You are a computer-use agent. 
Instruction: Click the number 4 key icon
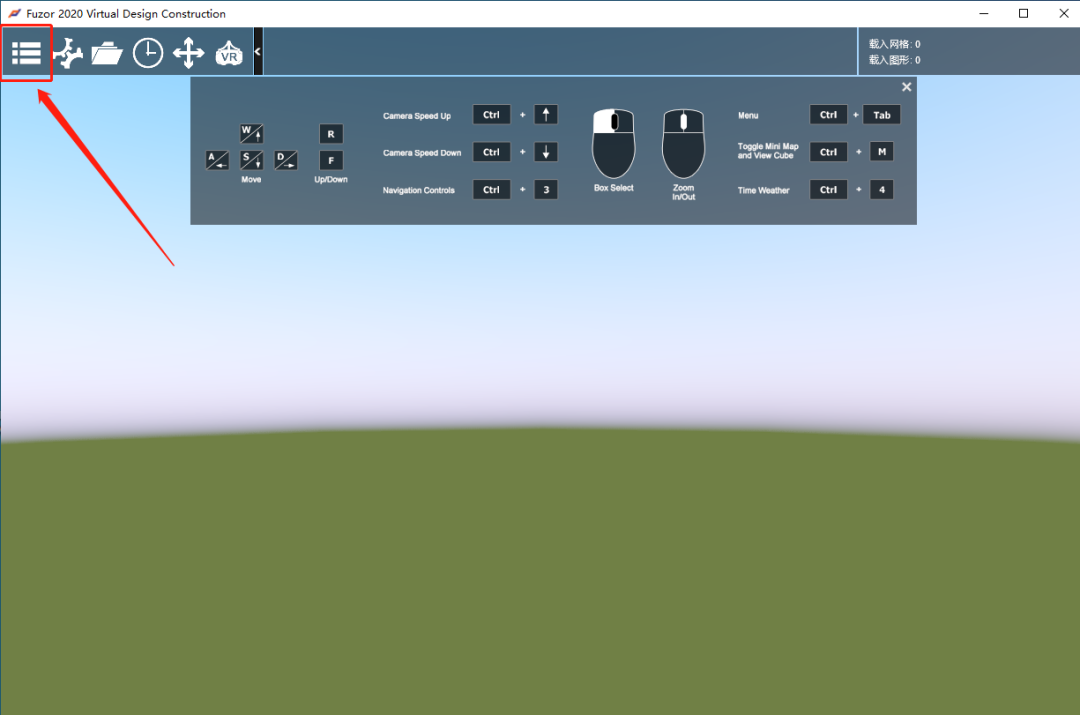pyautogui.click(x=882, y=189)
